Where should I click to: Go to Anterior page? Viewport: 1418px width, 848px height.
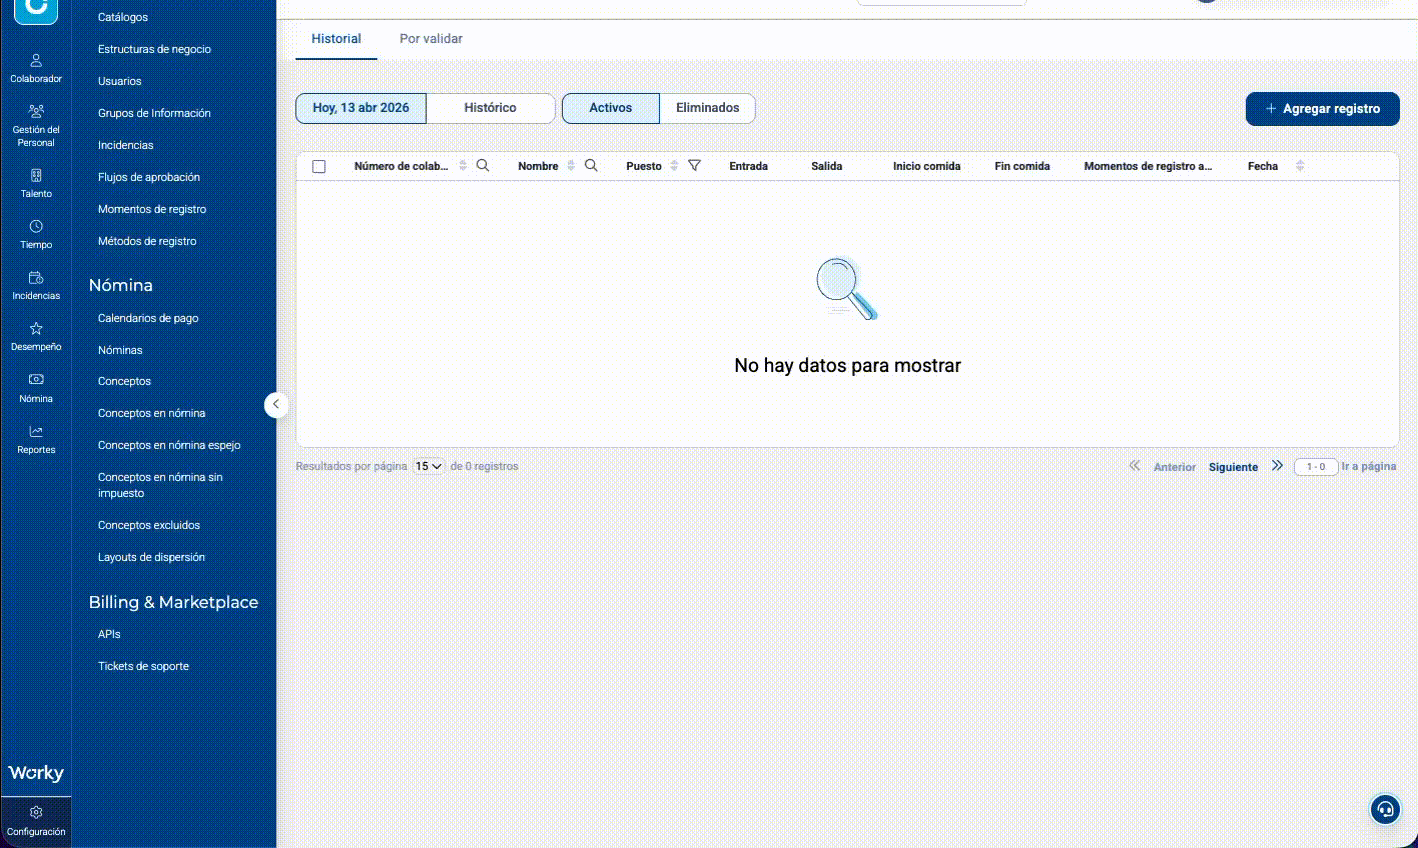[1174, 467]
